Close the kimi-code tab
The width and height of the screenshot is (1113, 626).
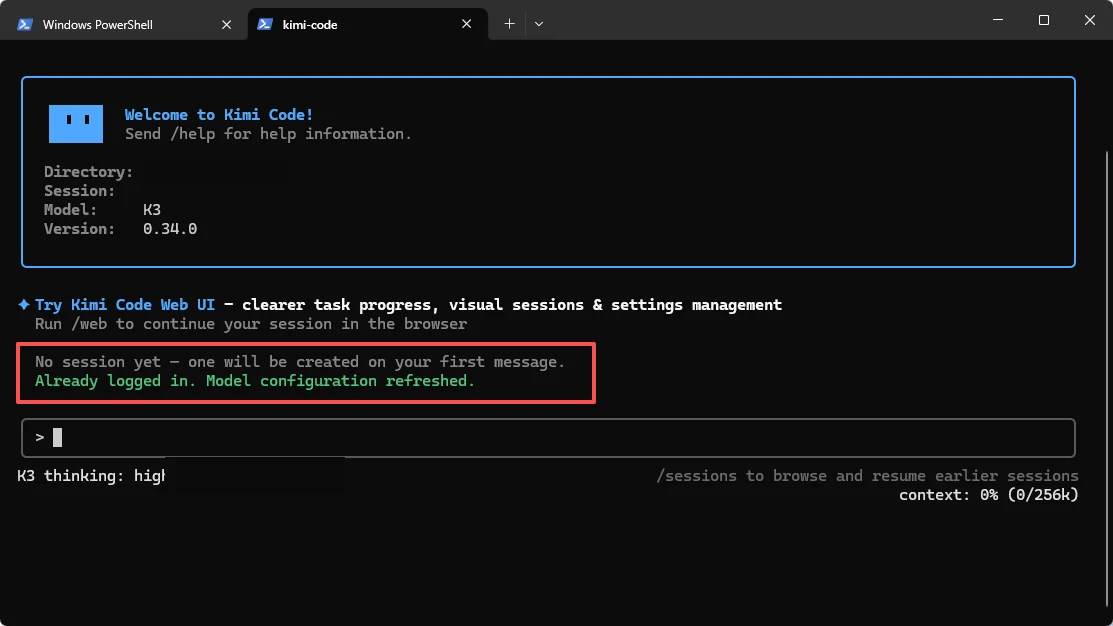[466, 24]
